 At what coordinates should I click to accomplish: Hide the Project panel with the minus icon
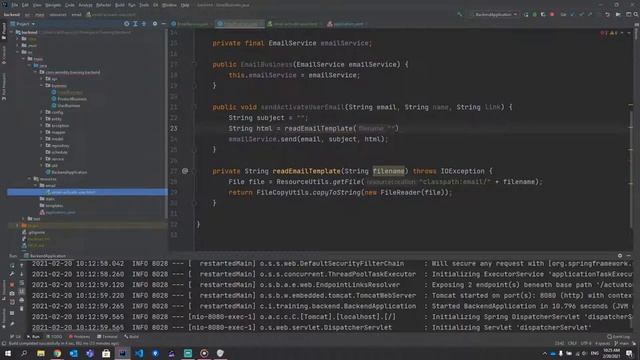tap(163, 24)
